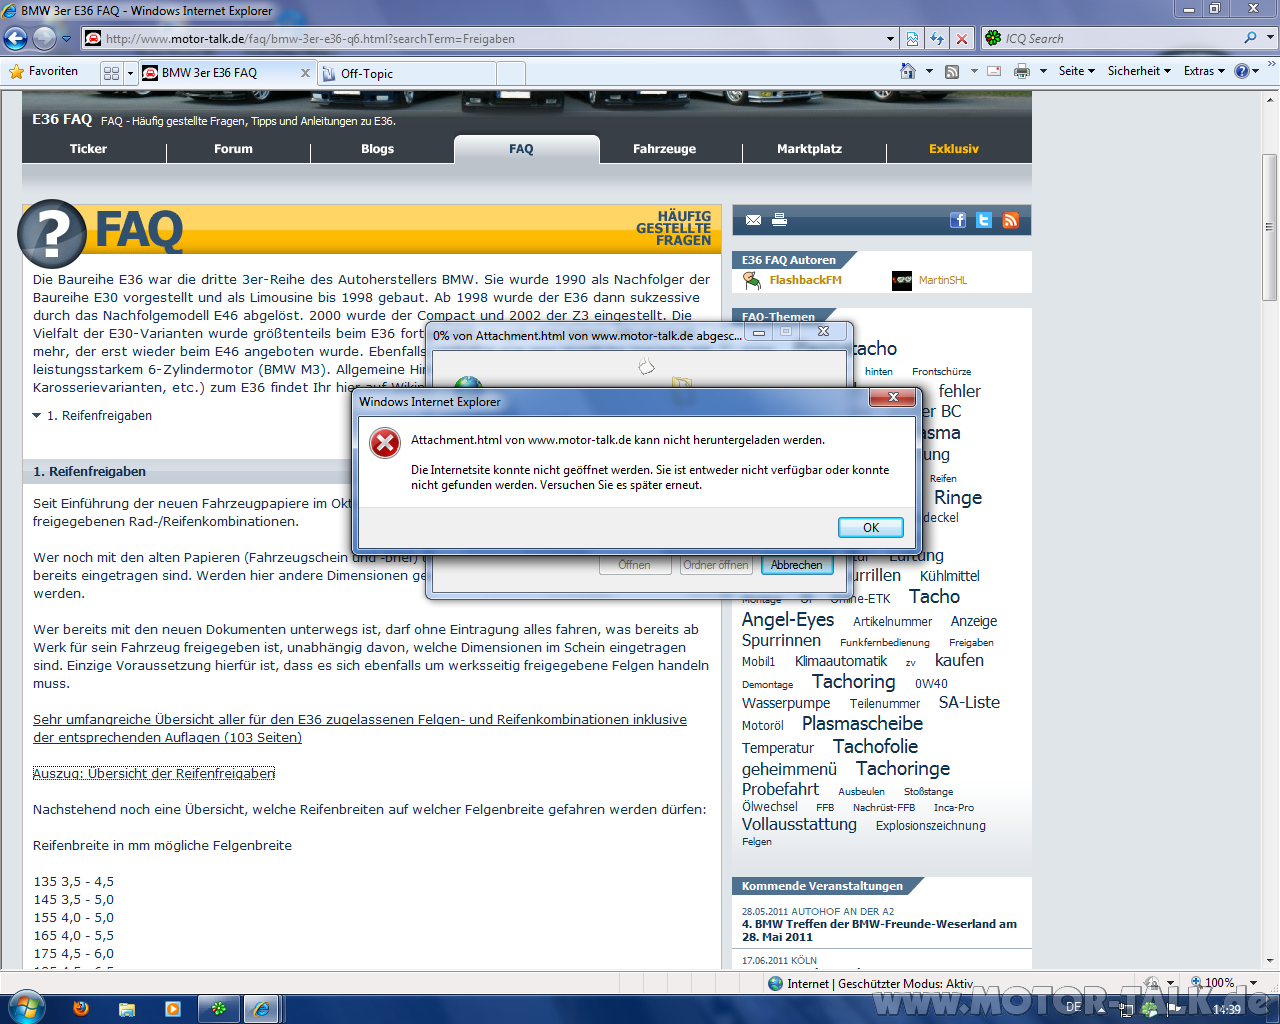Switch to the BMW 3er E36 FAQ tab
1280x1024 pixels.
click(x=209, y=73)
